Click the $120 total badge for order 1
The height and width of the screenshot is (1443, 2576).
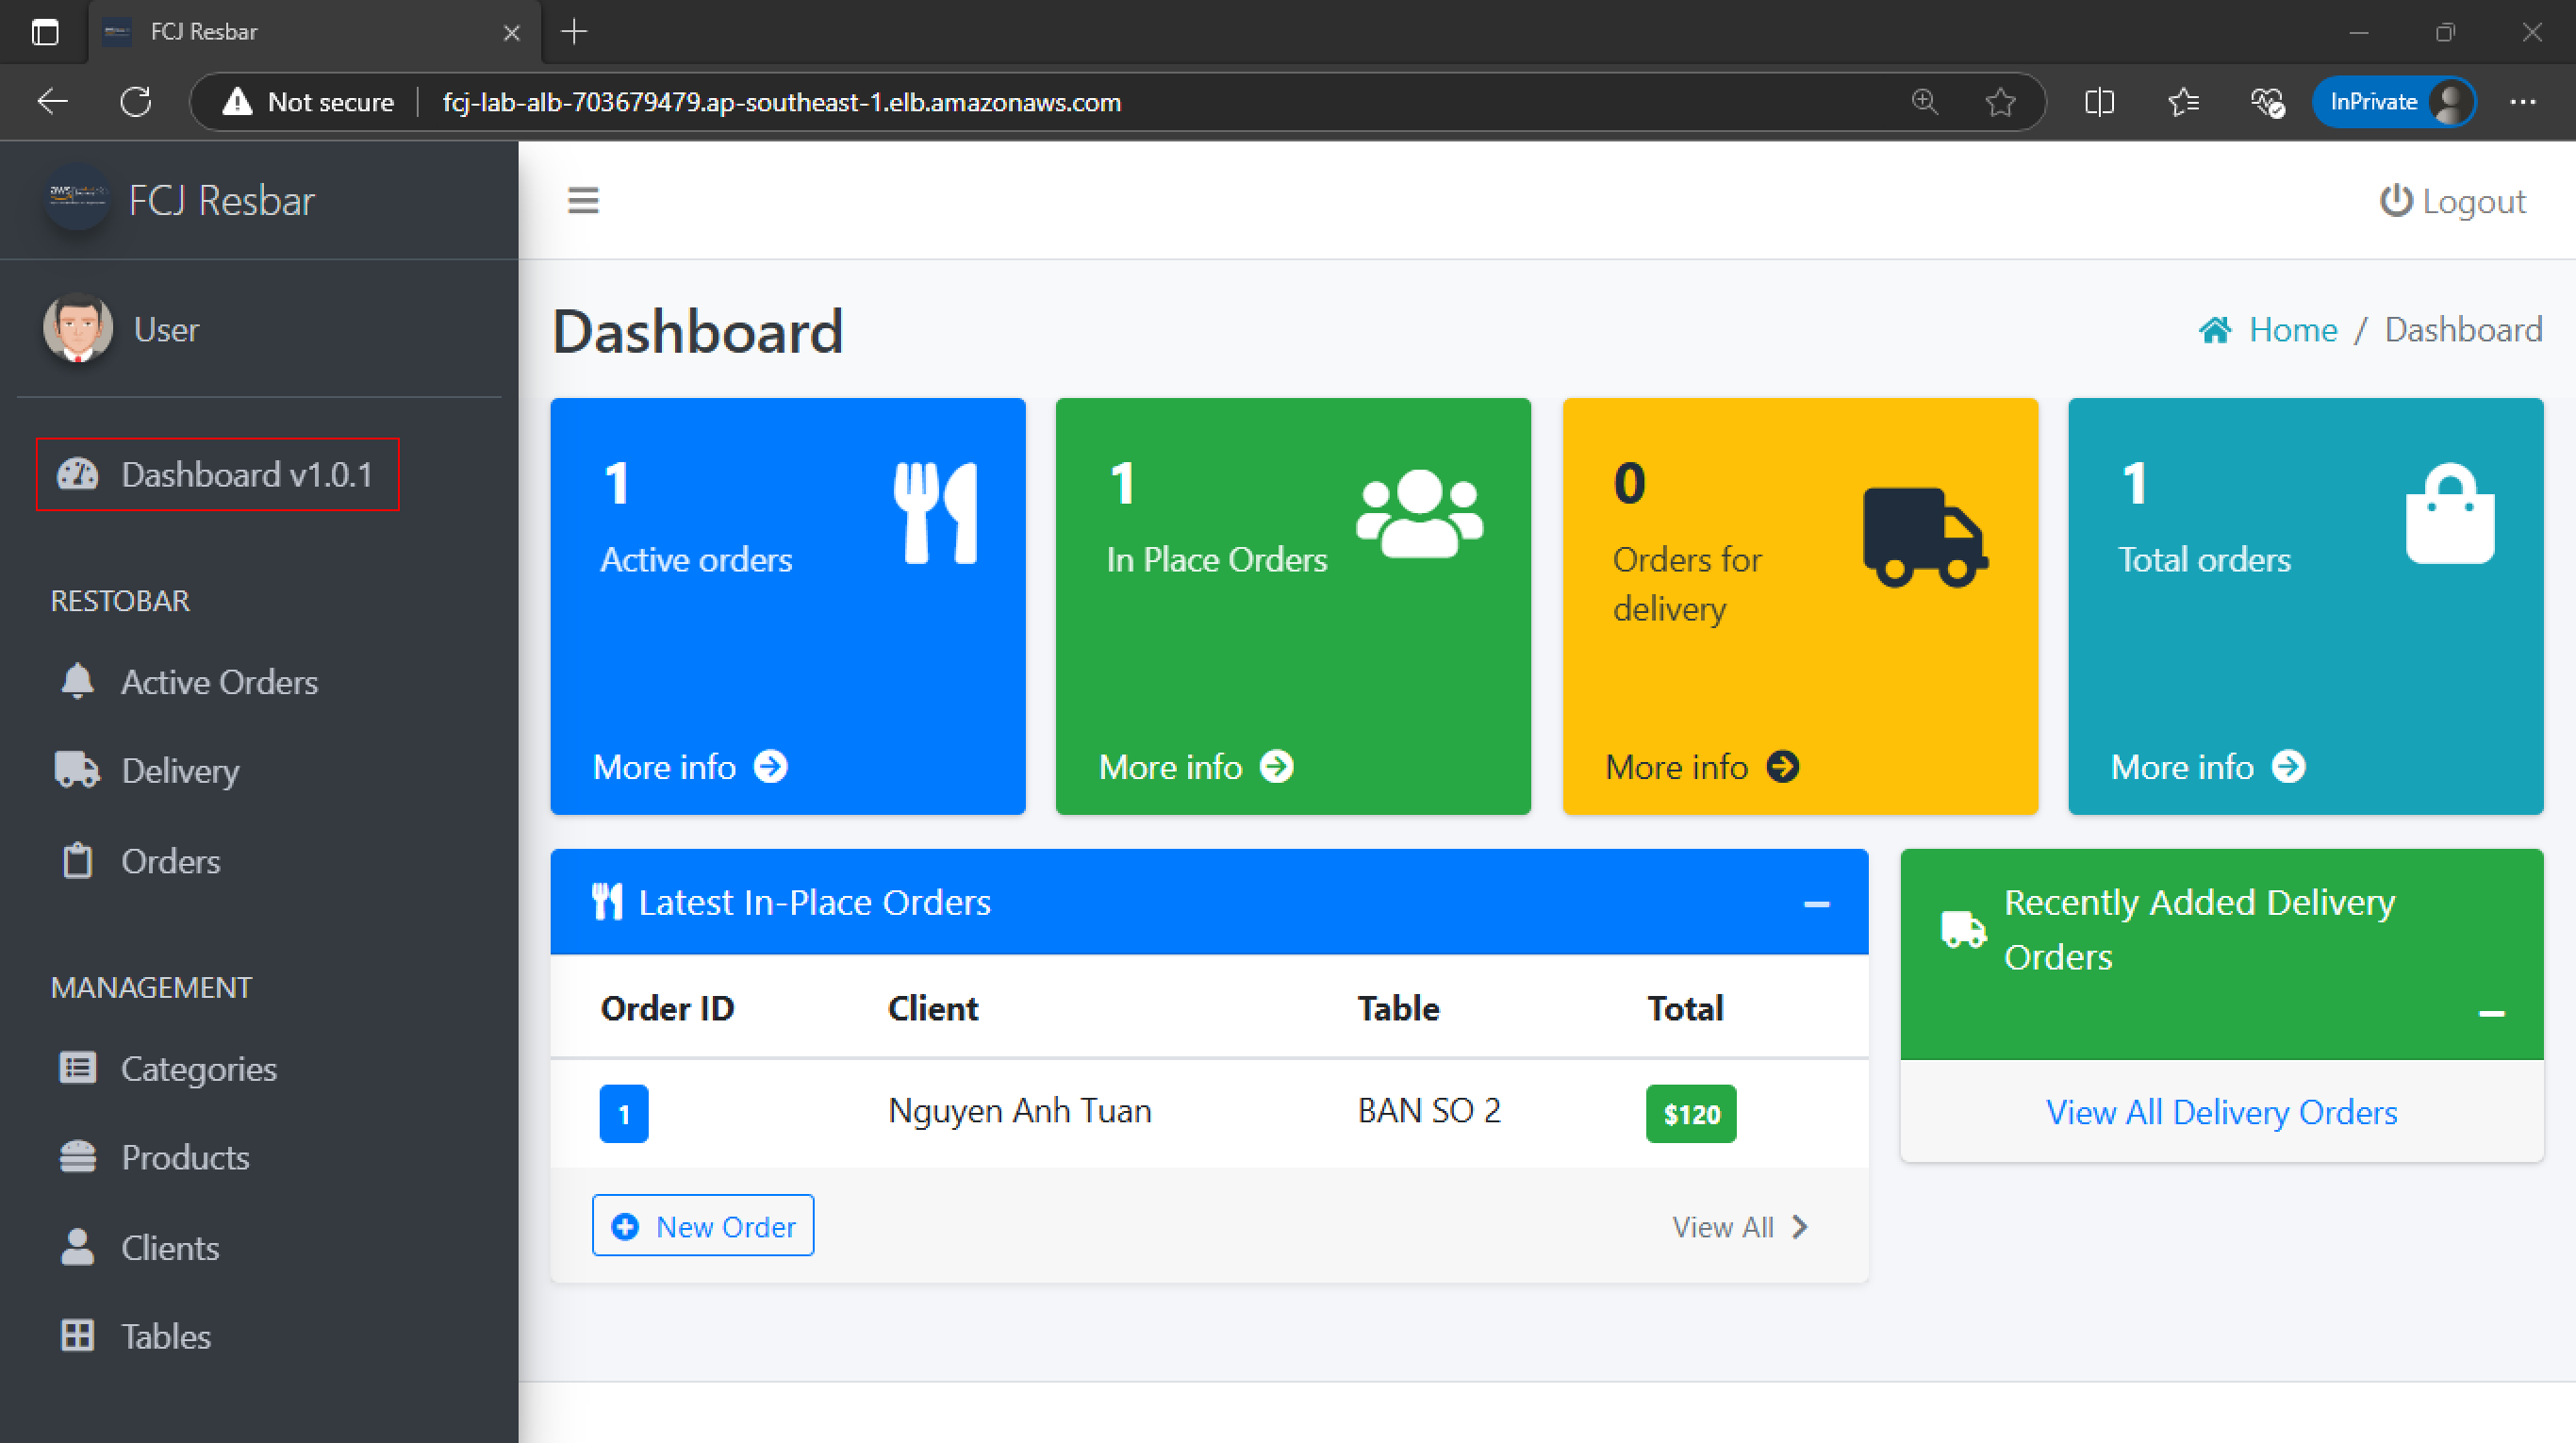(x=1692, y=1114)
